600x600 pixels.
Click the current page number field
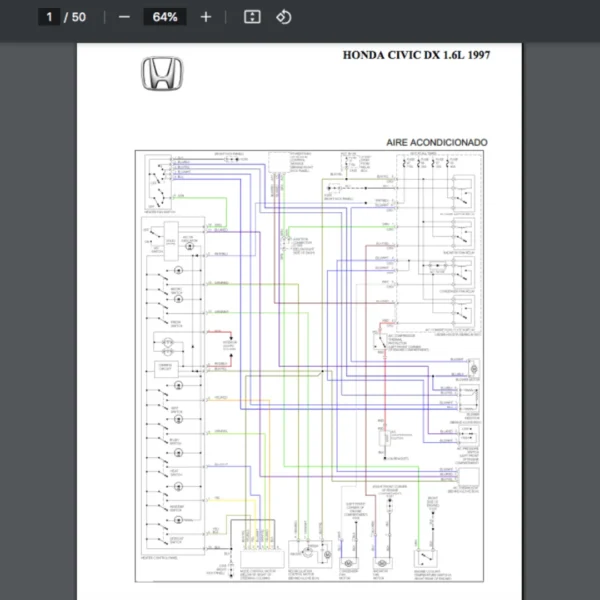[x=49, y=17]
